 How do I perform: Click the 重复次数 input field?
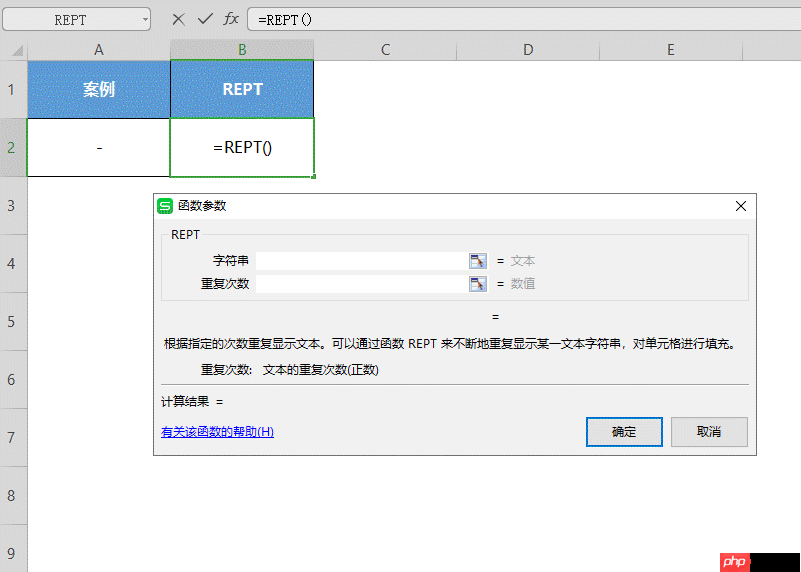coord(361,284)
